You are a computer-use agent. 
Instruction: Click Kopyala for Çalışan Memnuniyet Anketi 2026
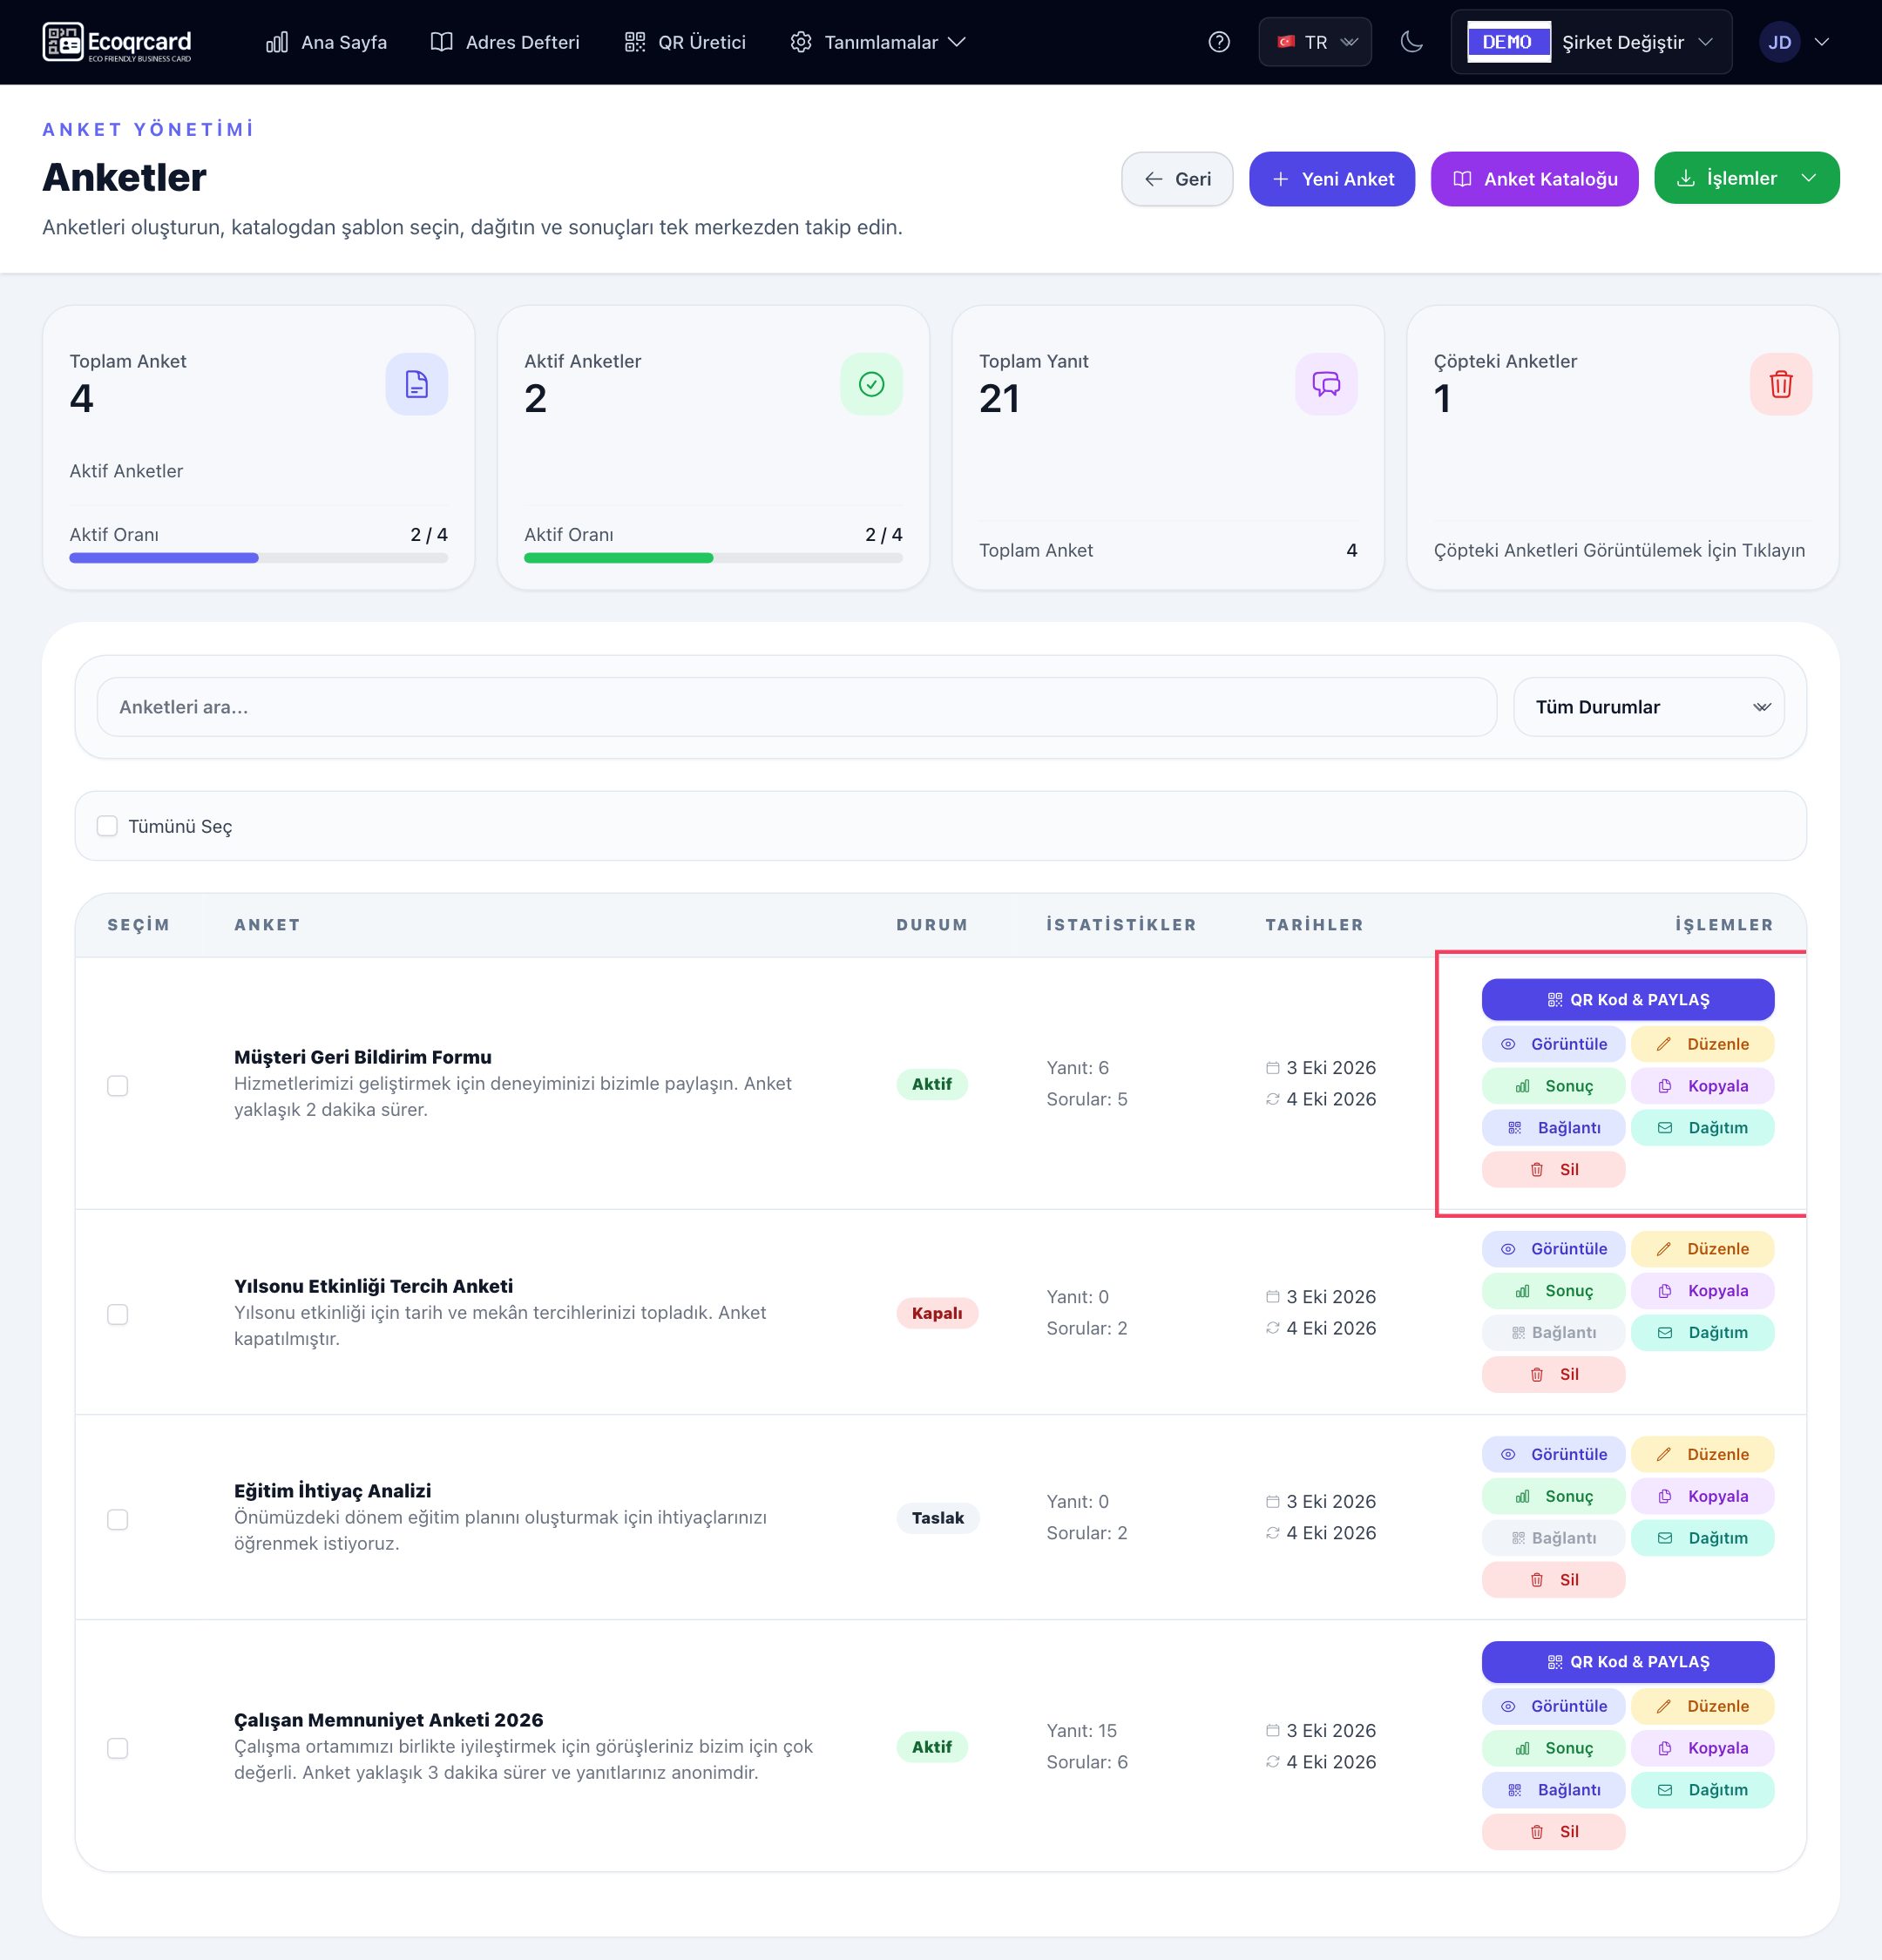(x=1702, y=1748)
